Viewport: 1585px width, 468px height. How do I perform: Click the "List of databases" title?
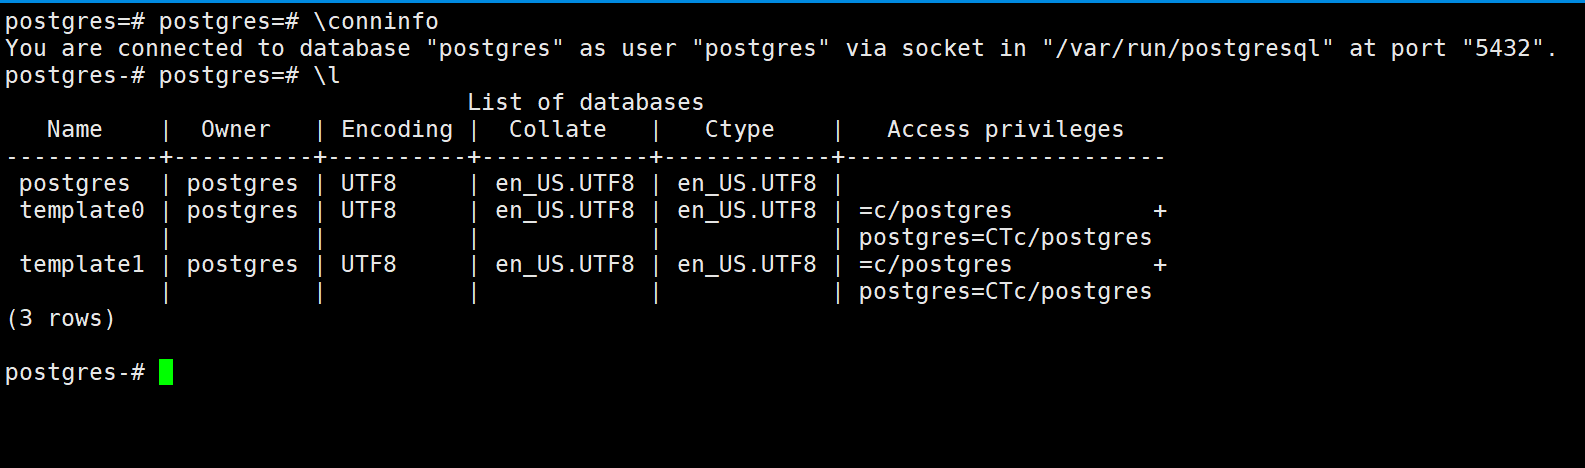click(585, 102)
